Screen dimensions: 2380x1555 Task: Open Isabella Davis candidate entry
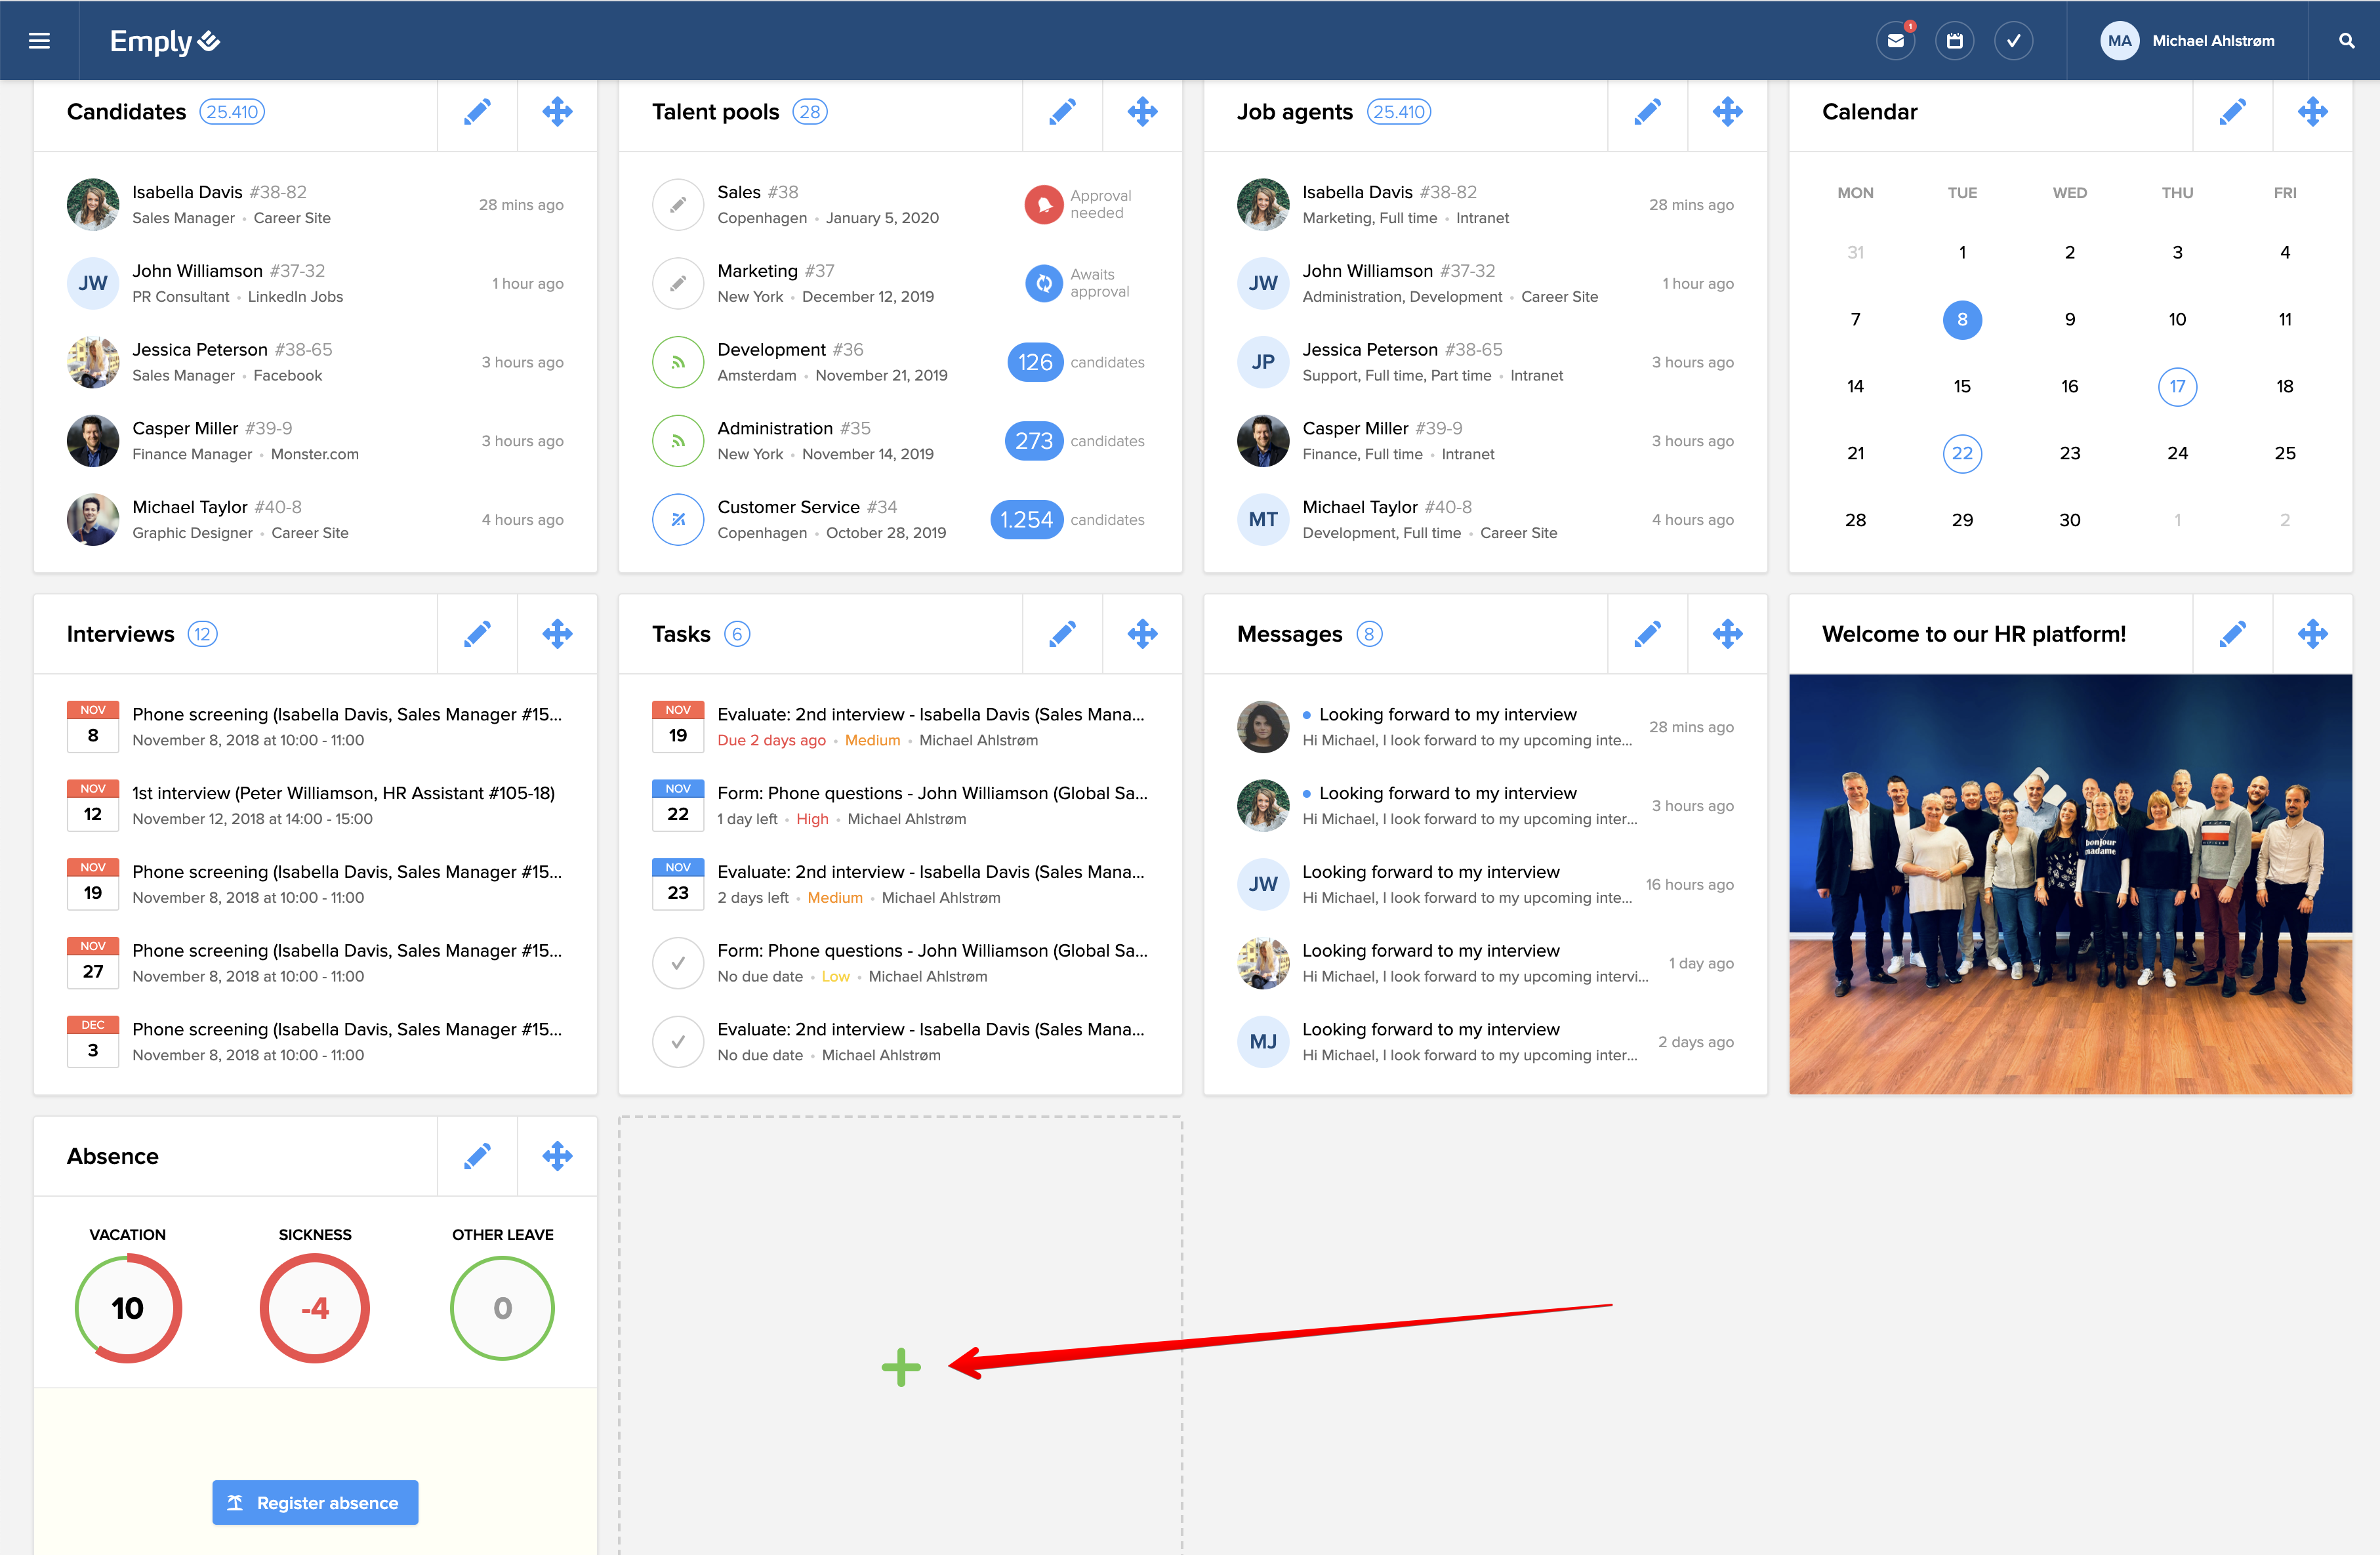187,192
